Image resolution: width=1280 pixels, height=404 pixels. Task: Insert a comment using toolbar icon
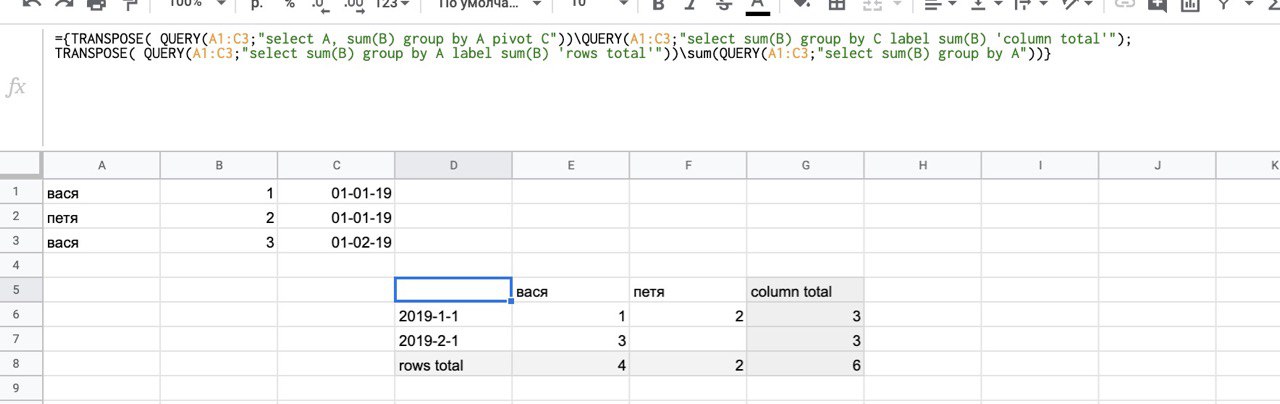point(1158,5)
